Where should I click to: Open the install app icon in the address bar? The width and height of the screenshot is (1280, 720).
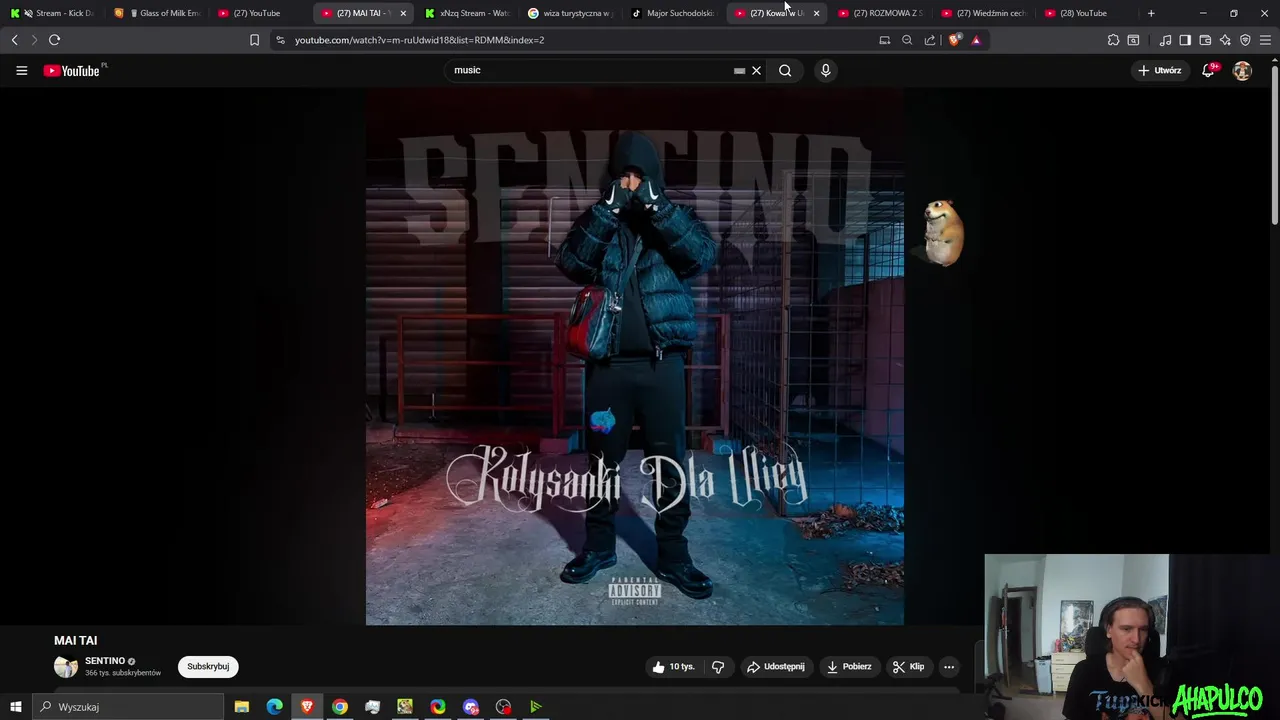coord(884,40)
